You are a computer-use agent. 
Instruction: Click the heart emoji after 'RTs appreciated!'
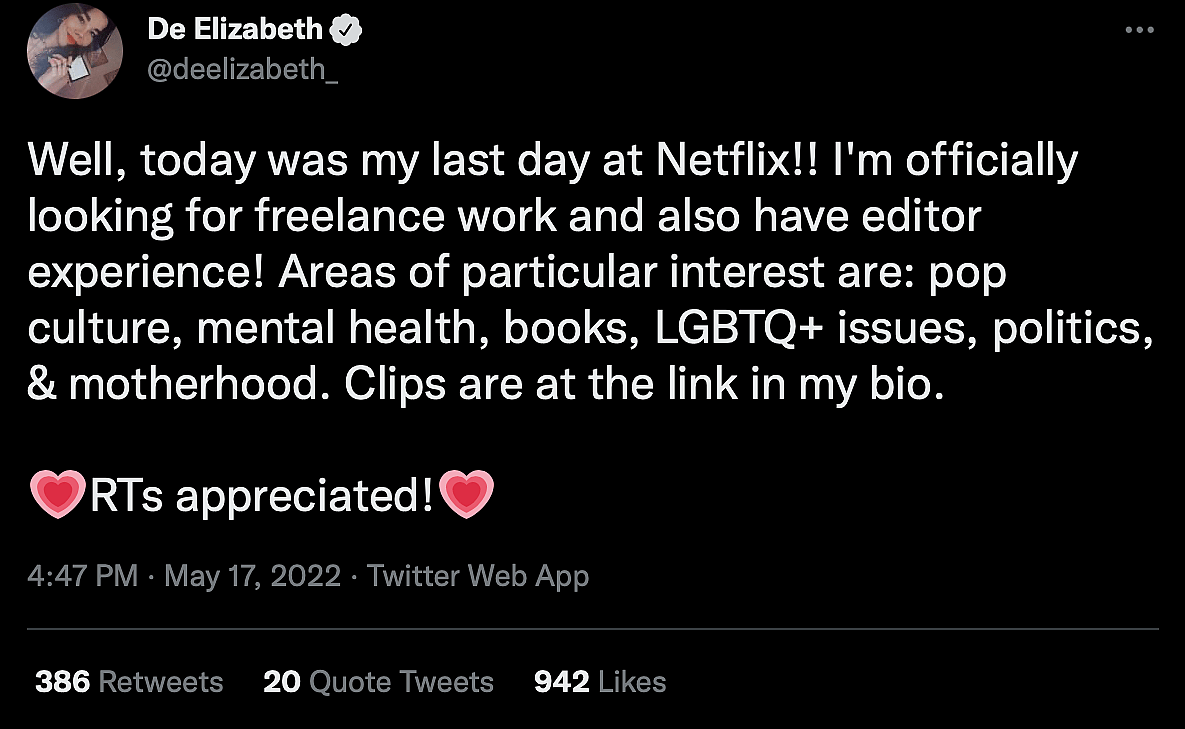pyautogui.click(x=466, y=496)
